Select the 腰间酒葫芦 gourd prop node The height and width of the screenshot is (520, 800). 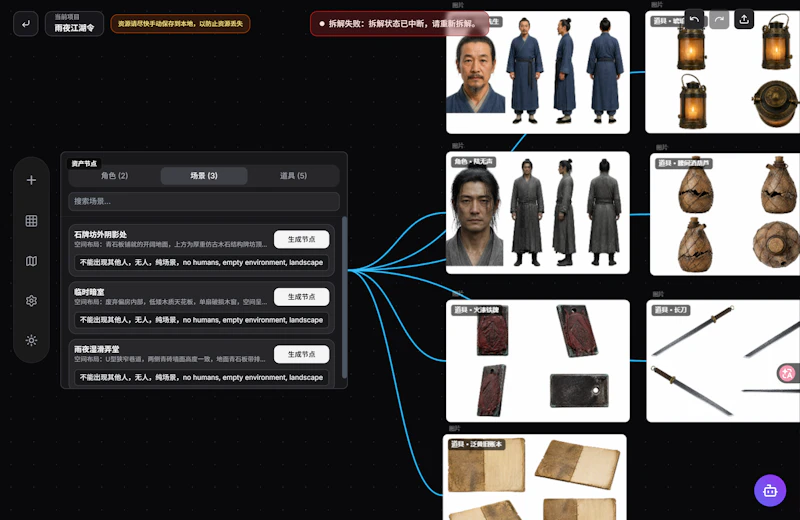pos(725,214)
